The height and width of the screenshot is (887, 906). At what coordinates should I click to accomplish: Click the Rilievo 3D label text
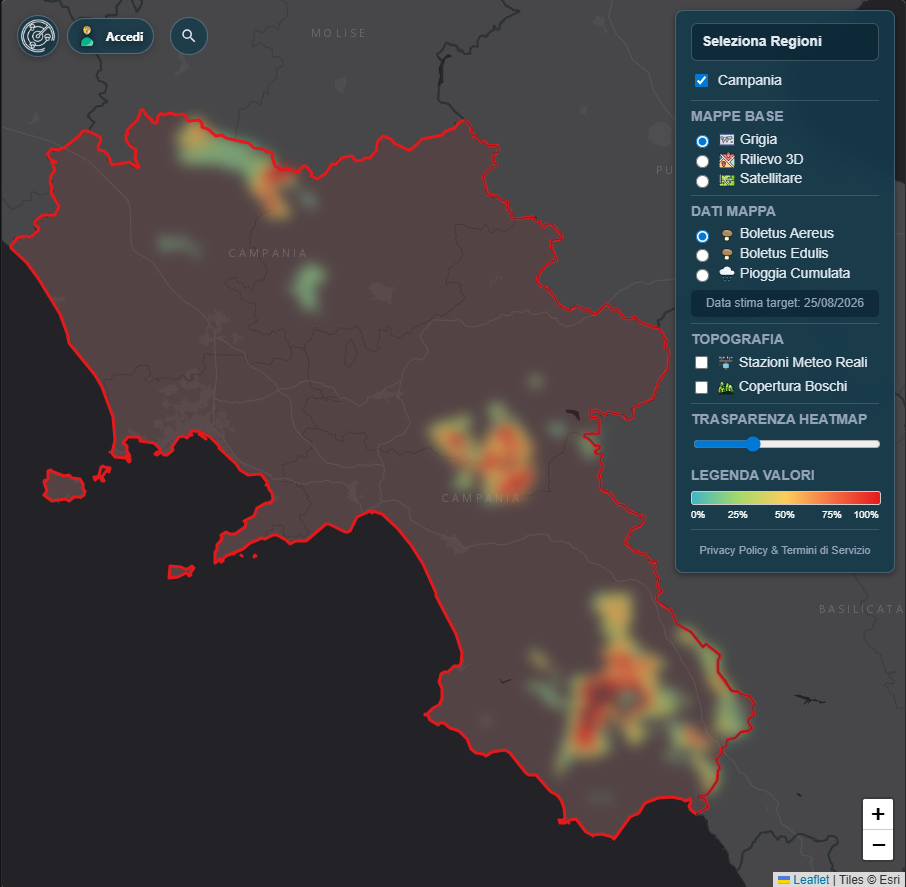[771, 159]
